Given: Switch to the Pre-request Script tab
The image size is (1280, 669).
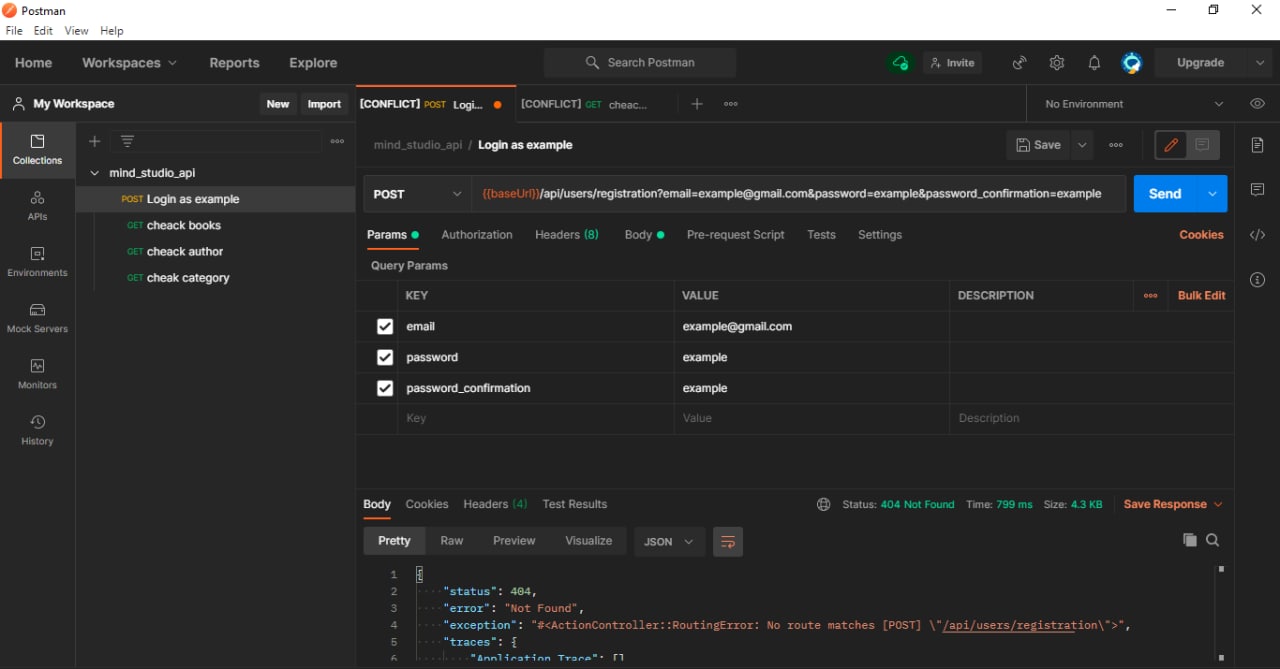Looking at the screenshot, I should click(736, 235).
